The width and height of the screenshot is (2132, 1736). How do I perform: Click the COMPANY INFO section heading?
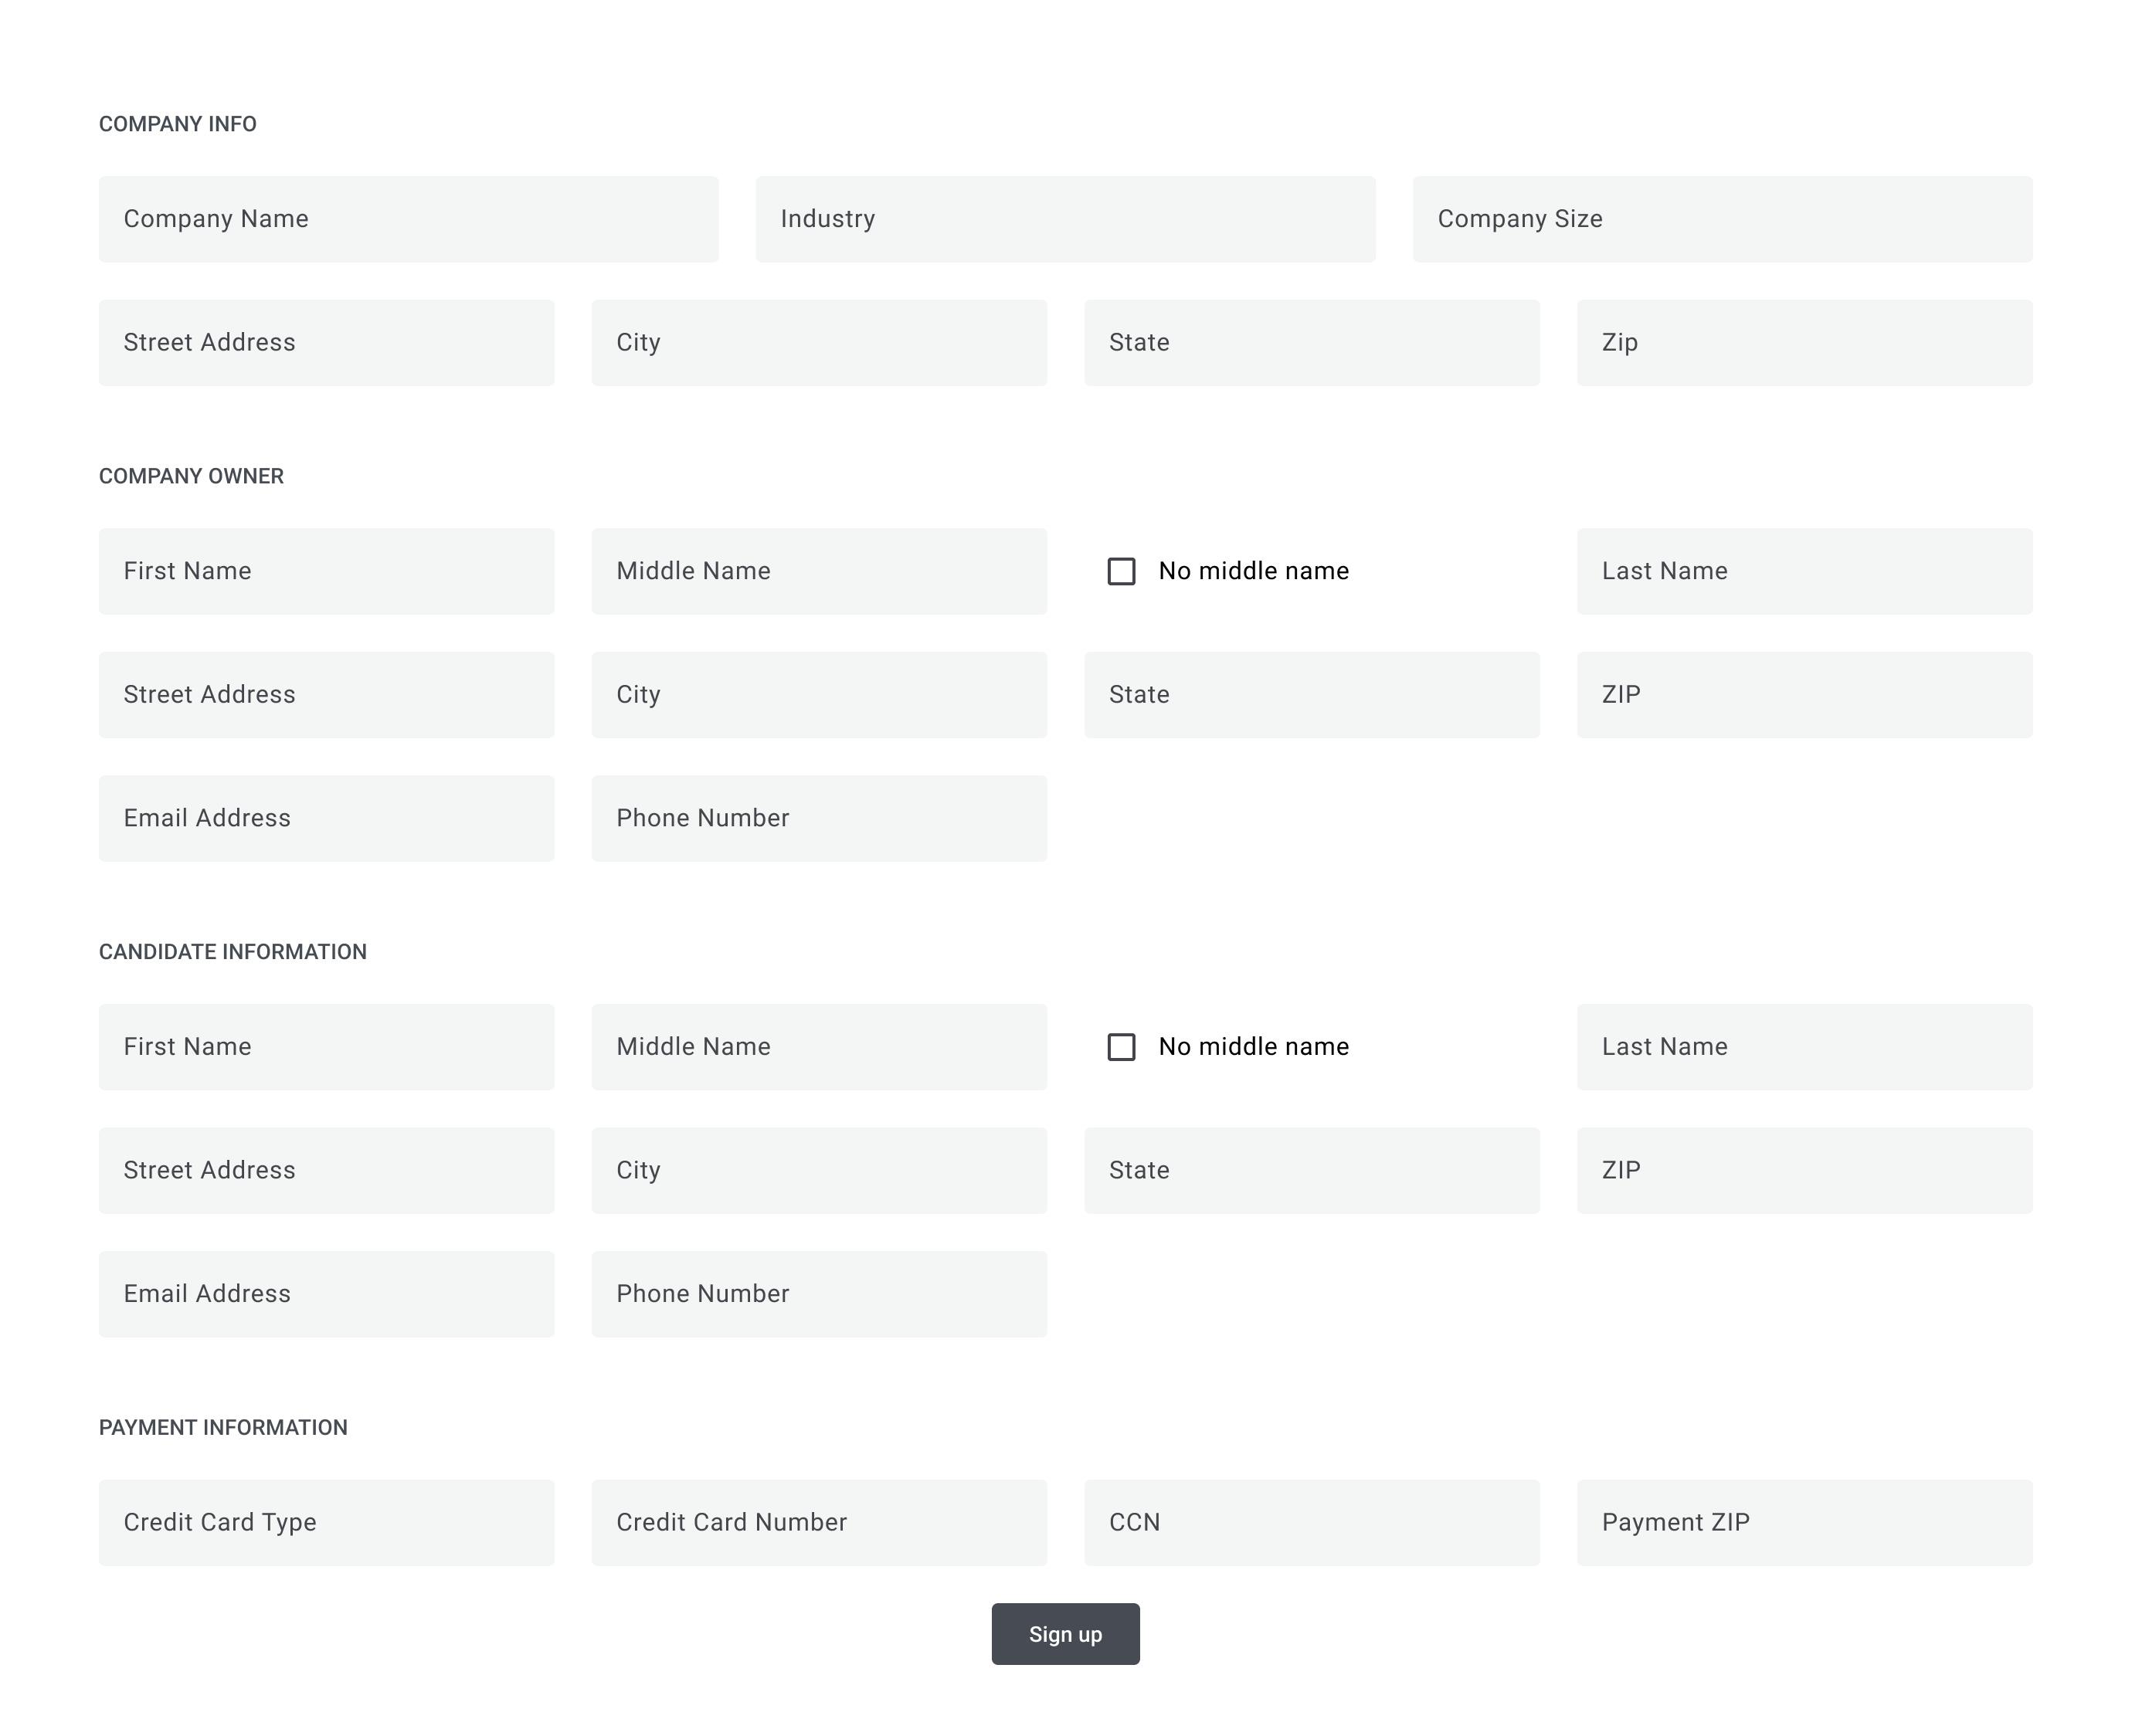point(178,124)
